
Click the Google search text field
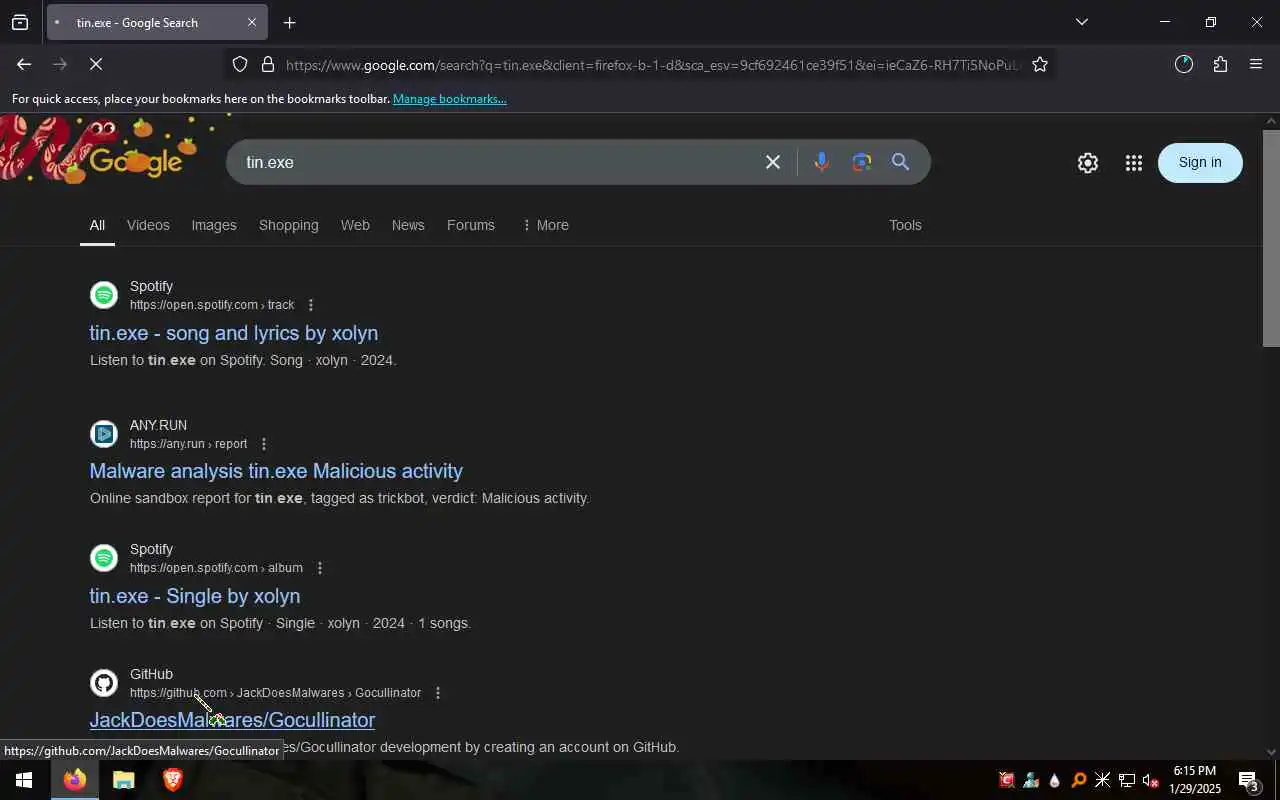pos(495,162)
